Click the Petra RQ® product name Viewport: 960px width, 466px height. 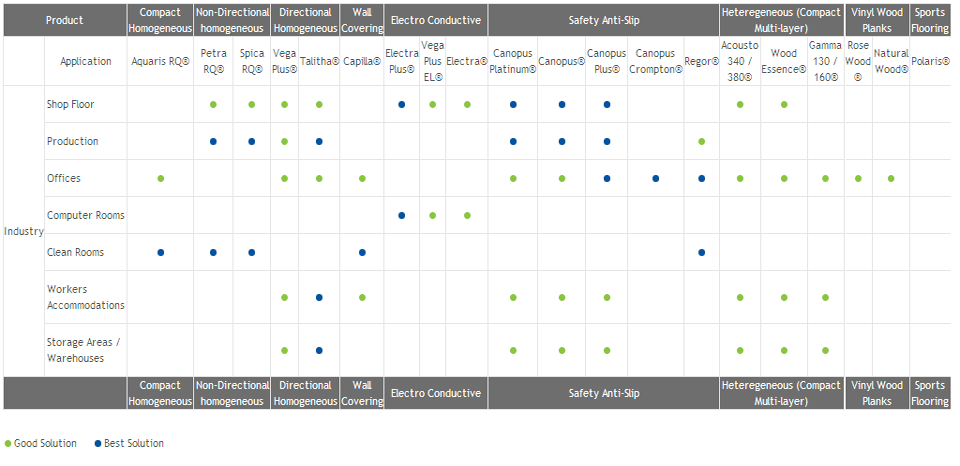pyautogui.click(x=213, y=61)
